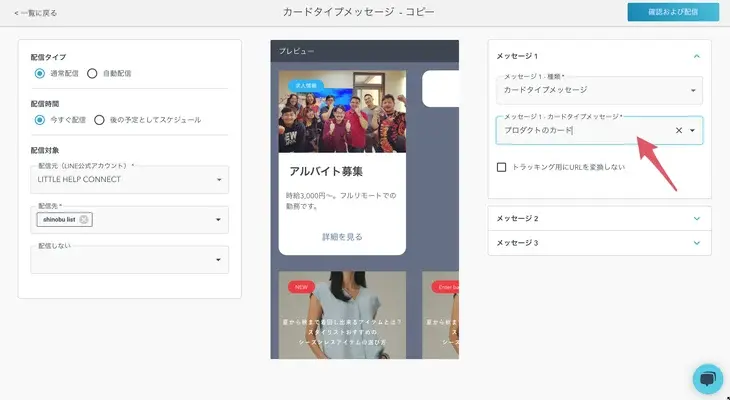730x400 pixels.
Task: Collapse the メッセージ 1 section
Action: [x=696, y=57]
